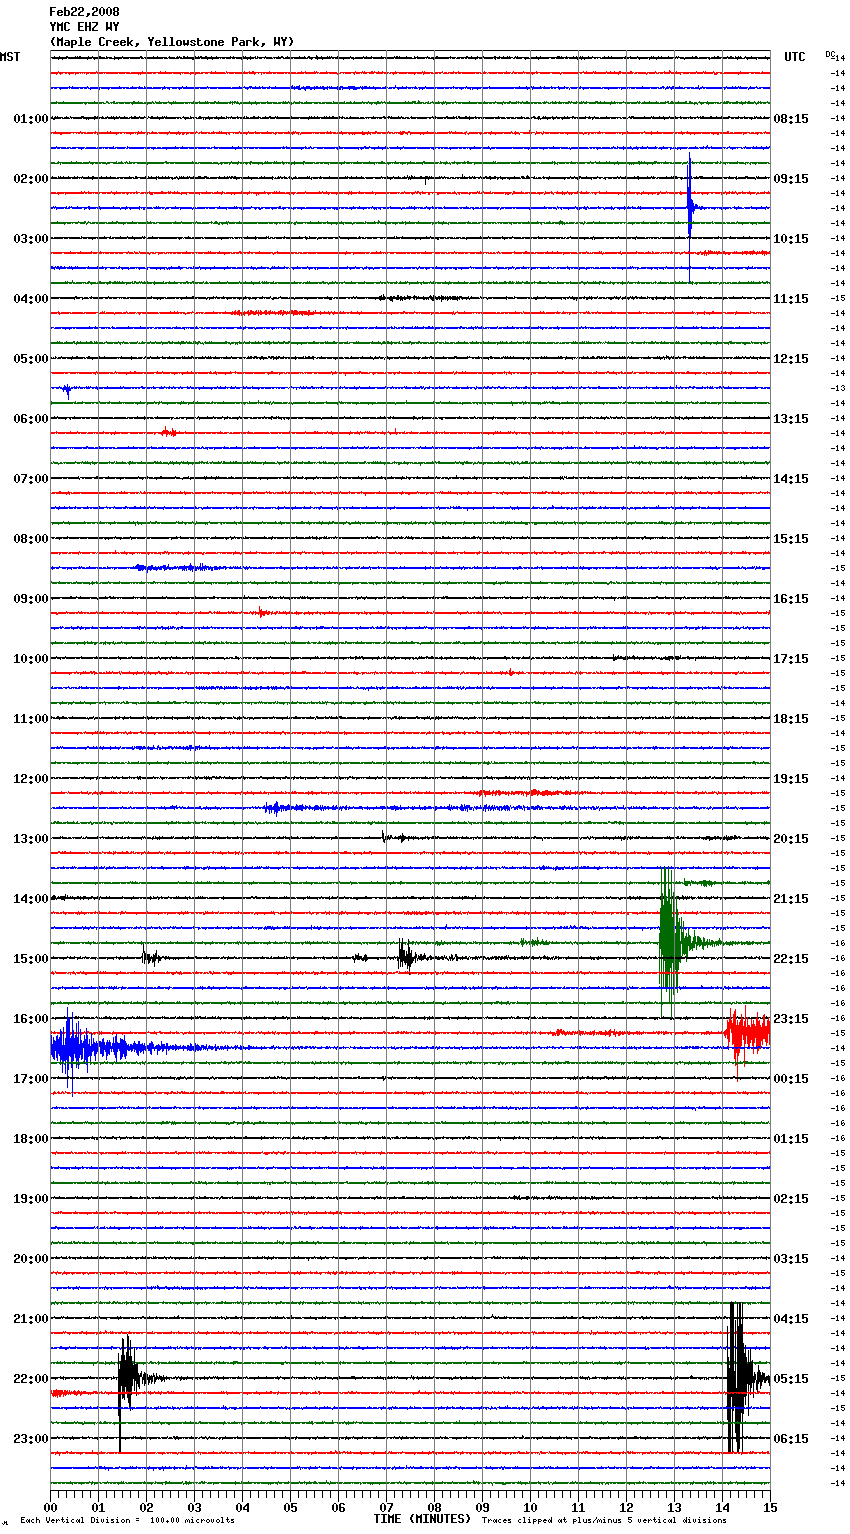Click the "21:15" UTC row label

[791, 899]
